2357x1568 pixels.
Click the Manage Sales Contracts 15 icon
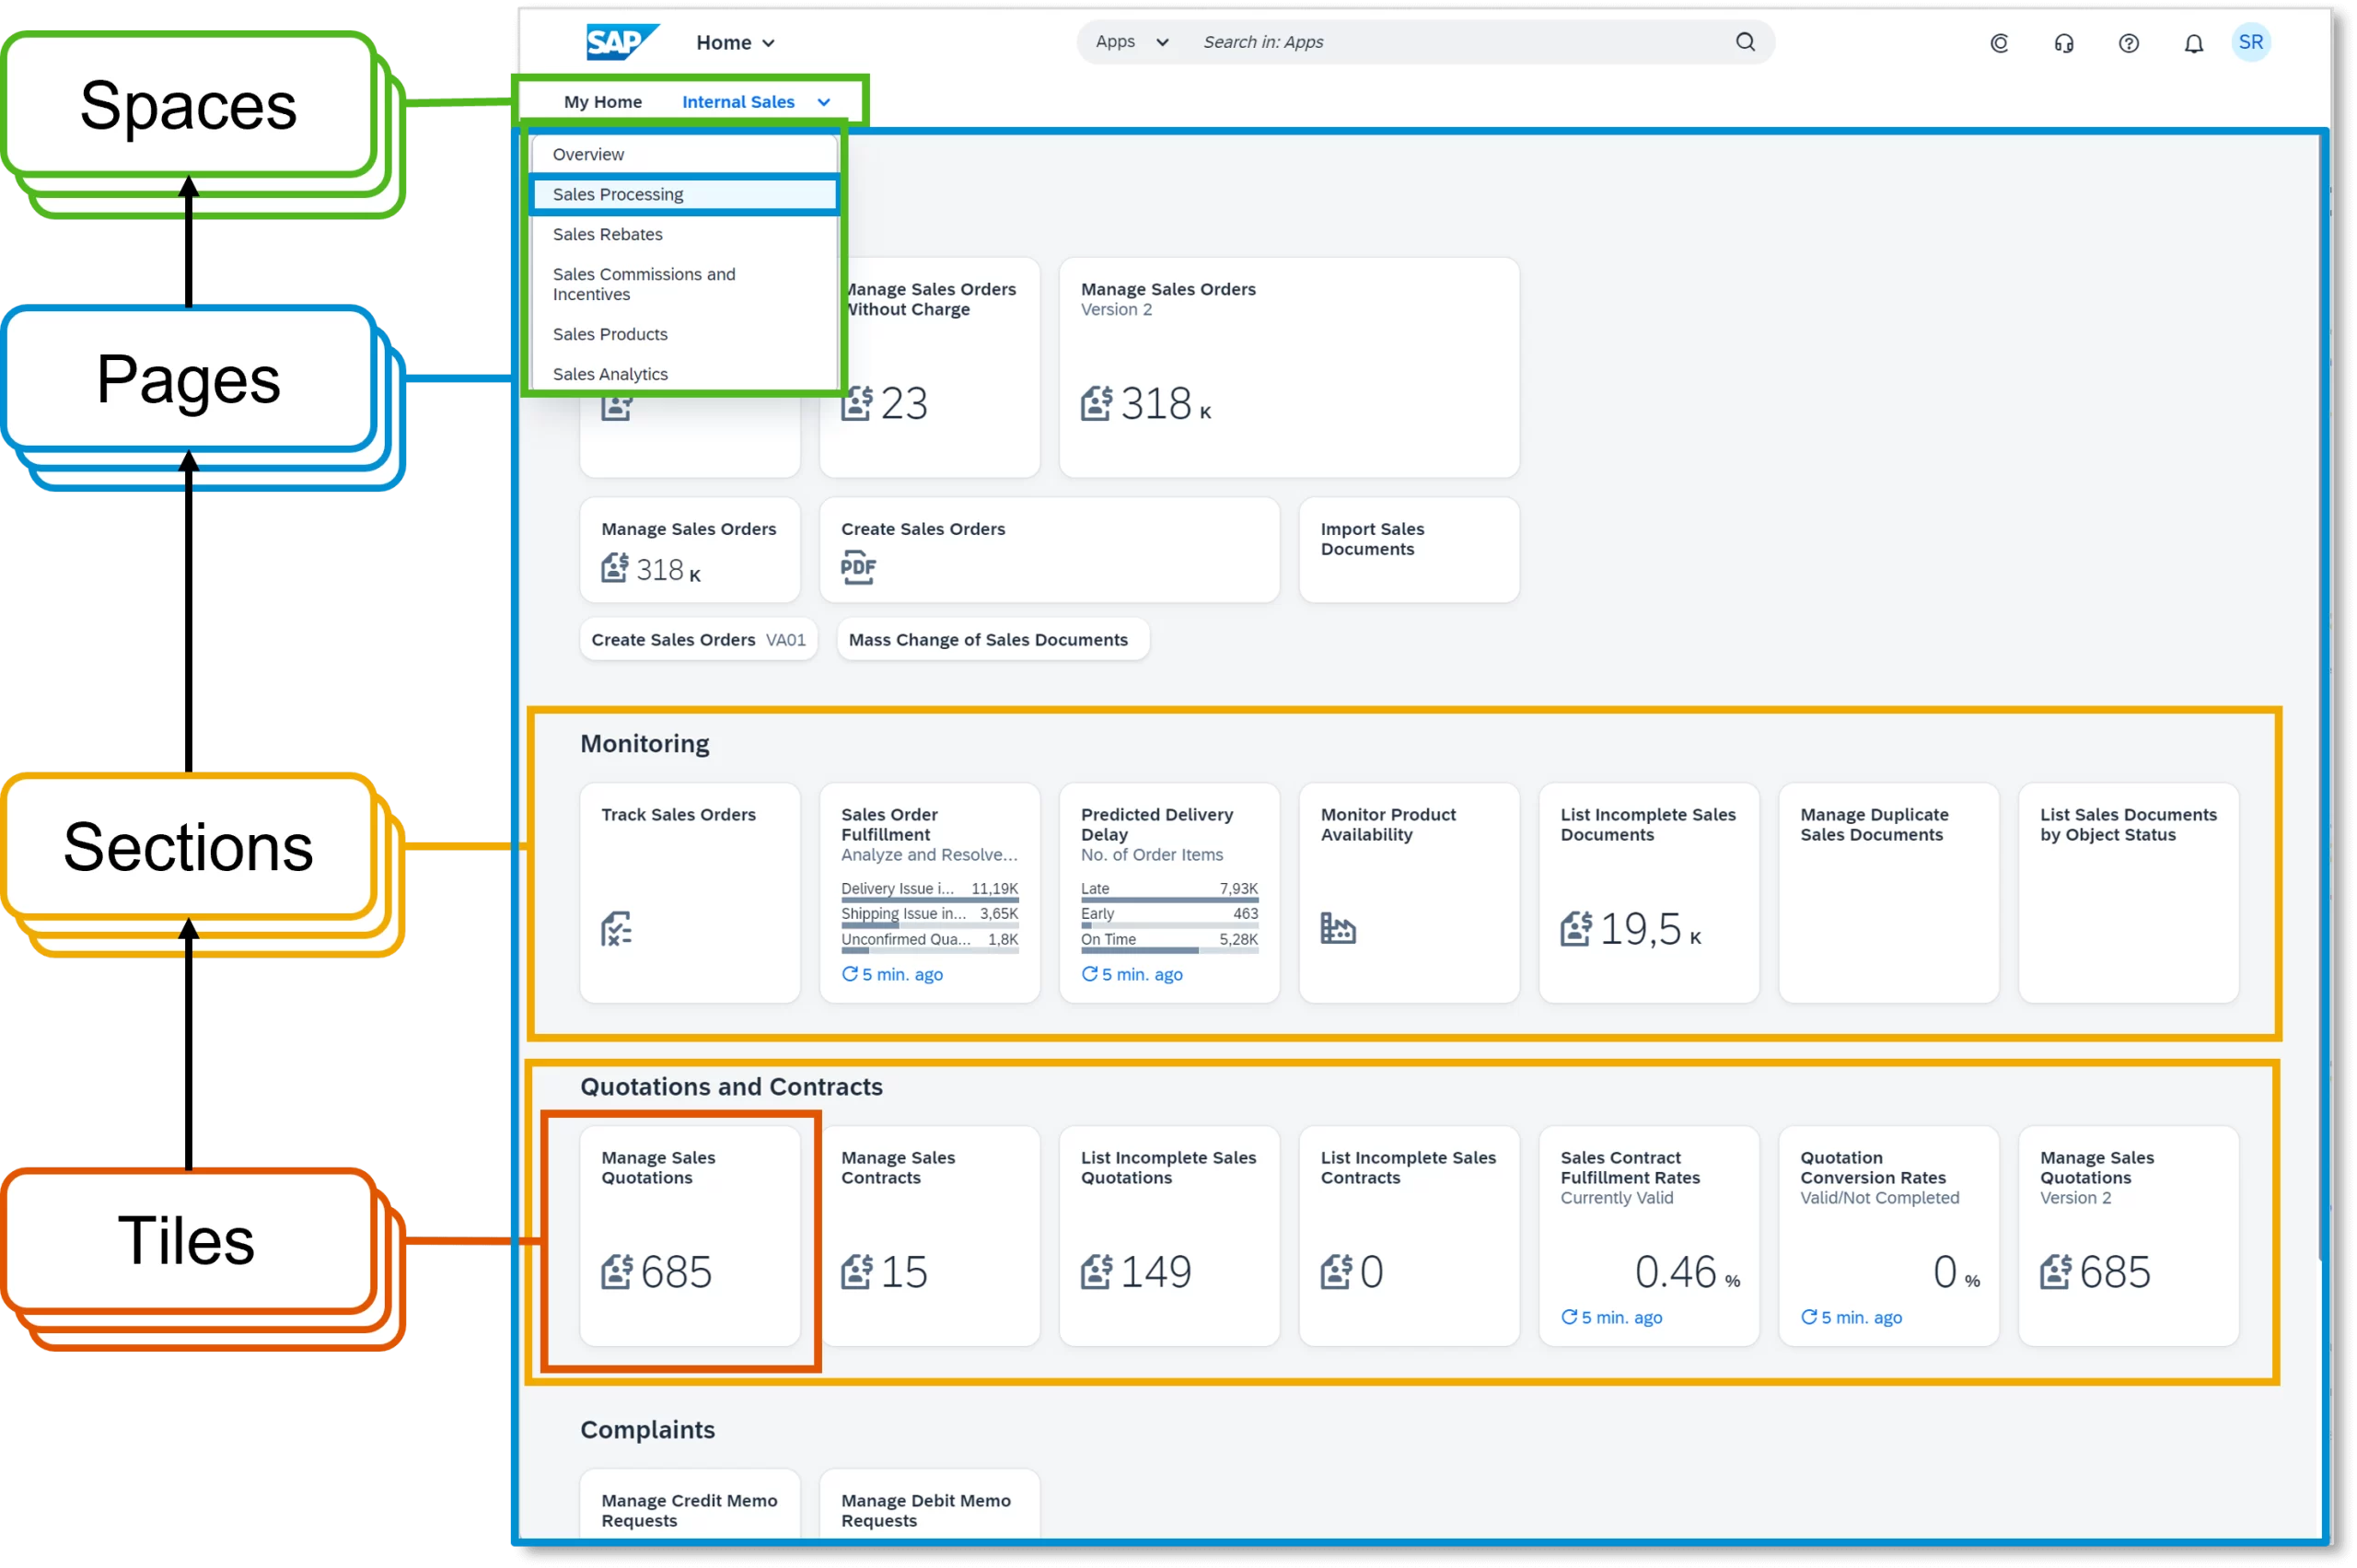[x=856, y=1272]
